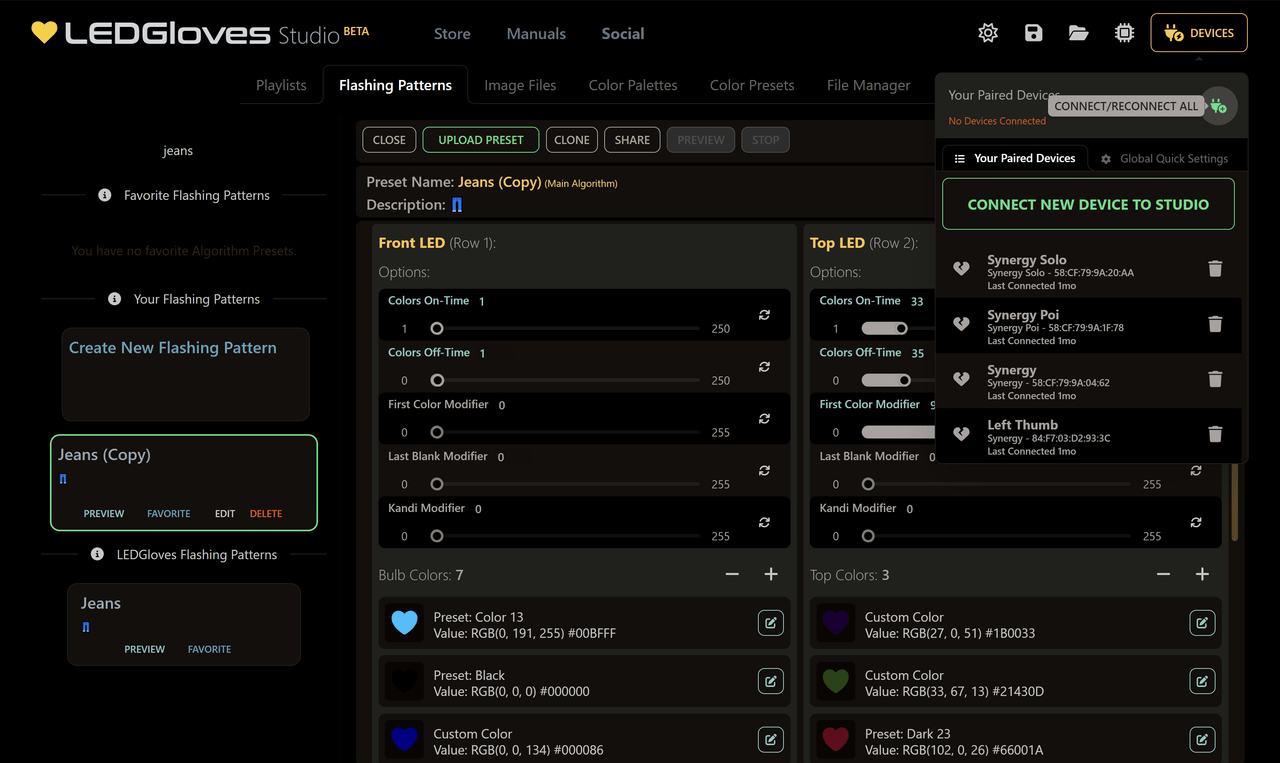Delete the Synergy Poi paired device

click(x=1215, y=323)
